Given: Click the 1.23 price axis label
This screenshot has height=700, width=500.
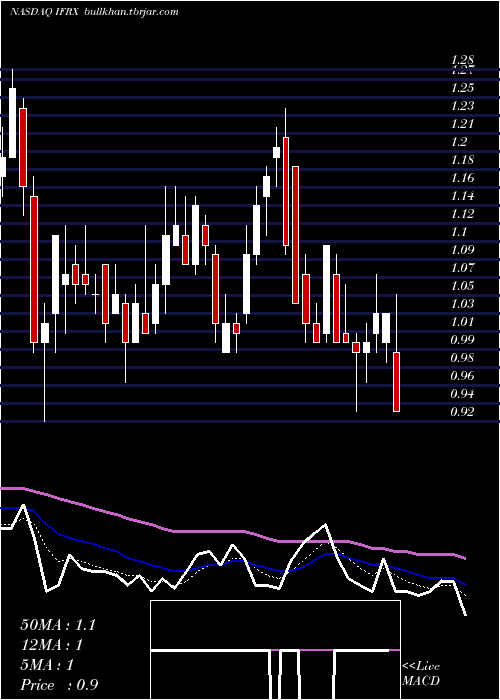Looking at the screenshot, I should point(462,106).
